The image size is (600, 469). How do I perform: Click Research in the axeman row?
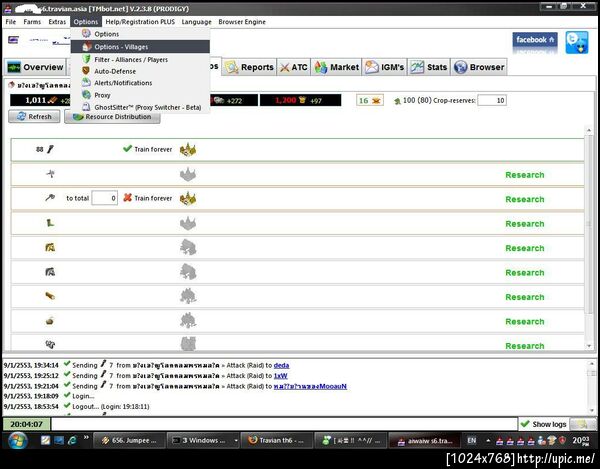[x=525, y=199]
